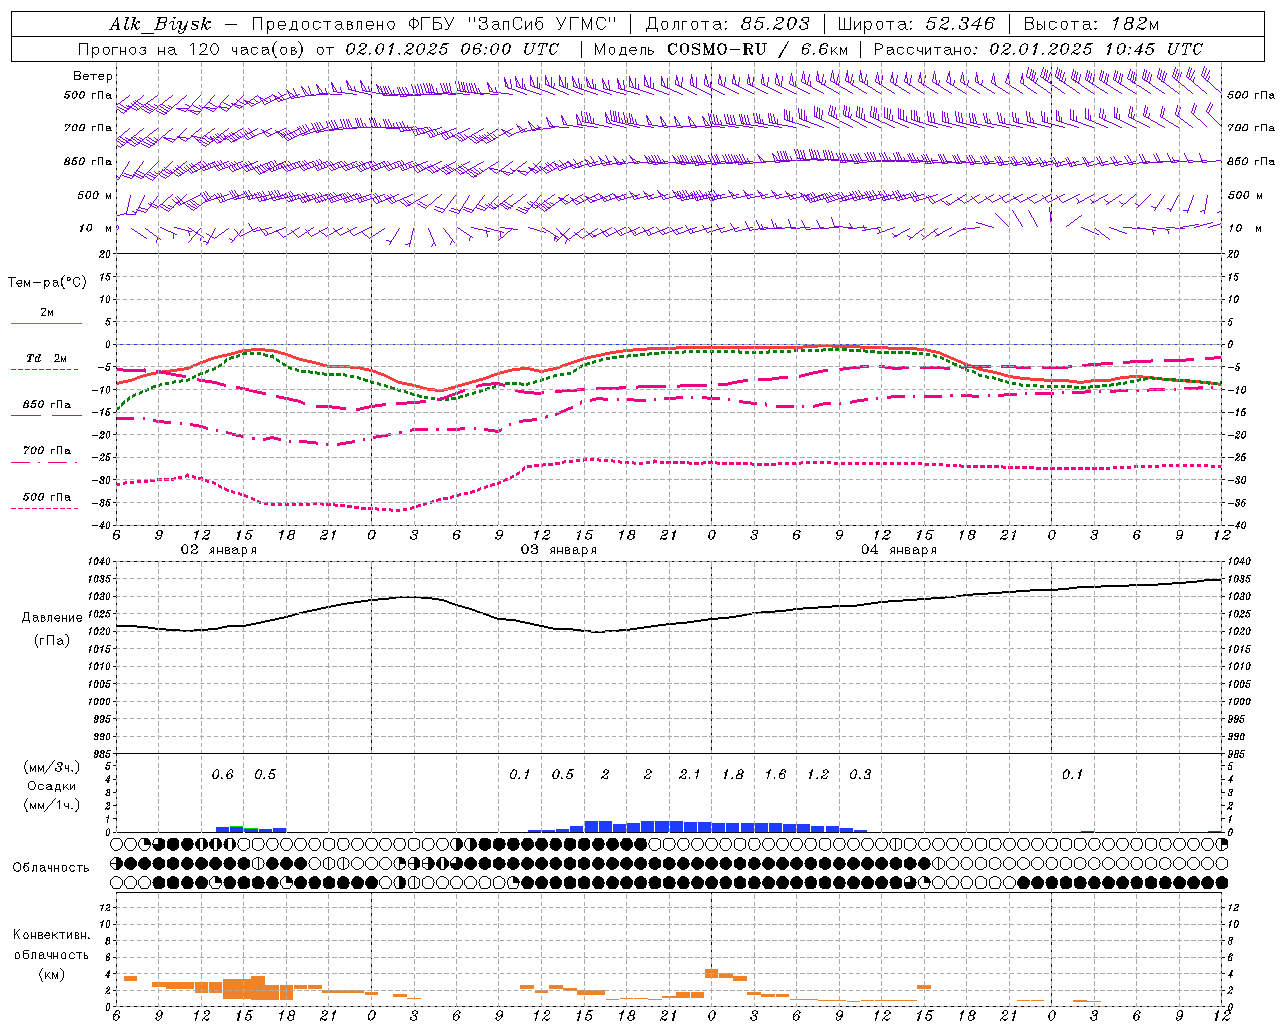
Task: Click the 'Высота: 182м' elevation text
Action: (1091, 24)
